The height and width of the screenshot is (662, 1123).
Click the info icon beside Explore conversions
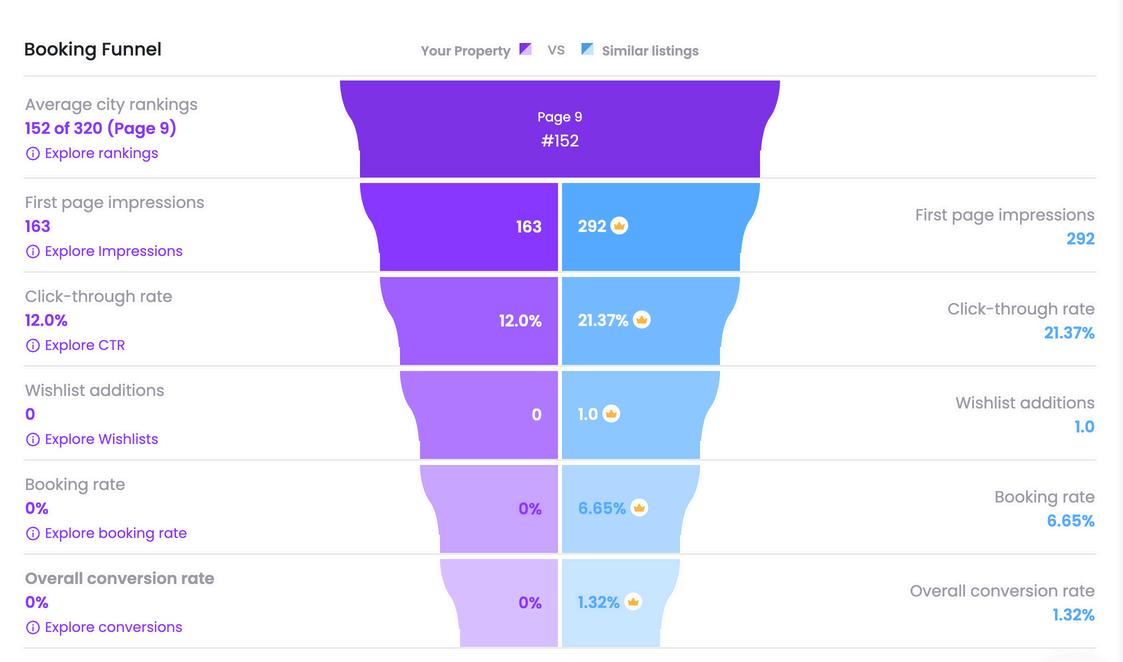(33, 628)
